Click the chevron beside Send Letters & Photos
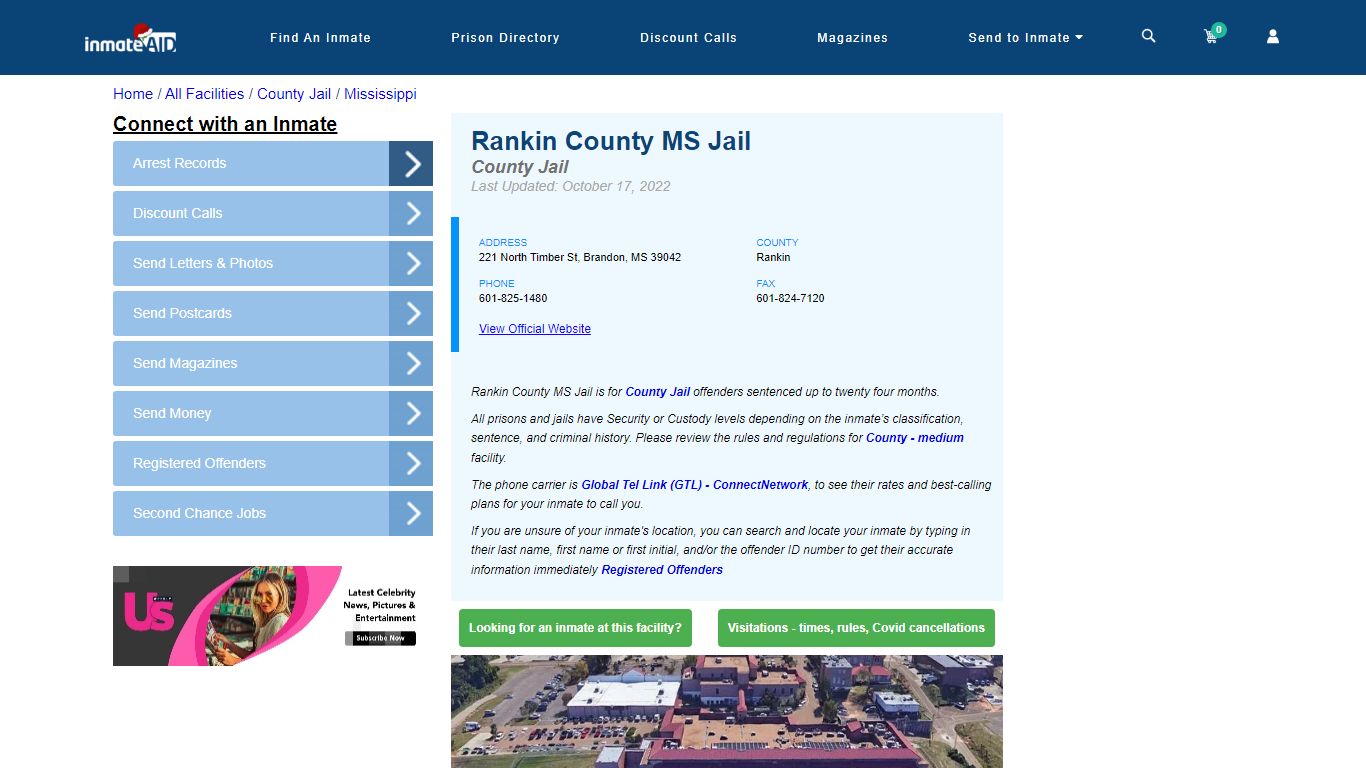The image size is (1366, 768). coord(411,263)
